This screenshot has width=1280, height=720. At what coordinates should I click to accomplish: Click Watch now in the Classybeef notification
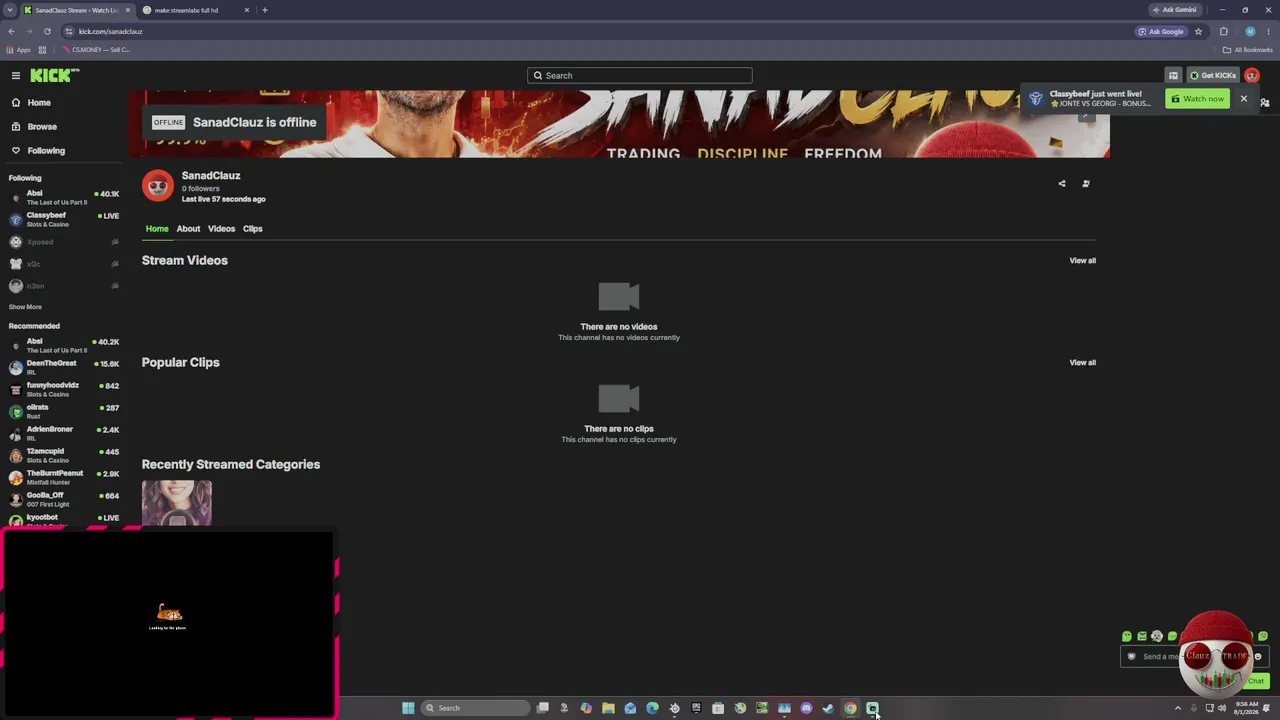point(1197,99)
